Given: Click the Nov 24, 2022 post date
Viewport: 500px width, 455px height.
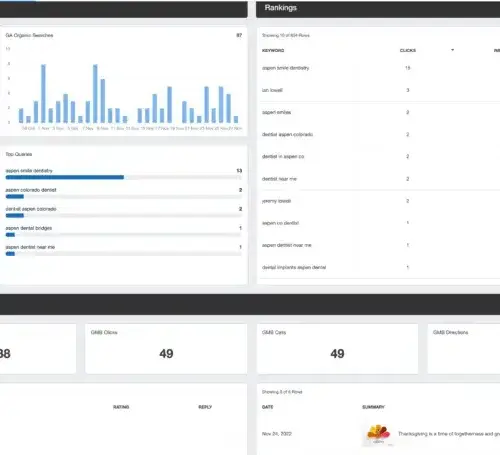Looking at the screenshot, I should pyautogui.click(x=277, y=434).
